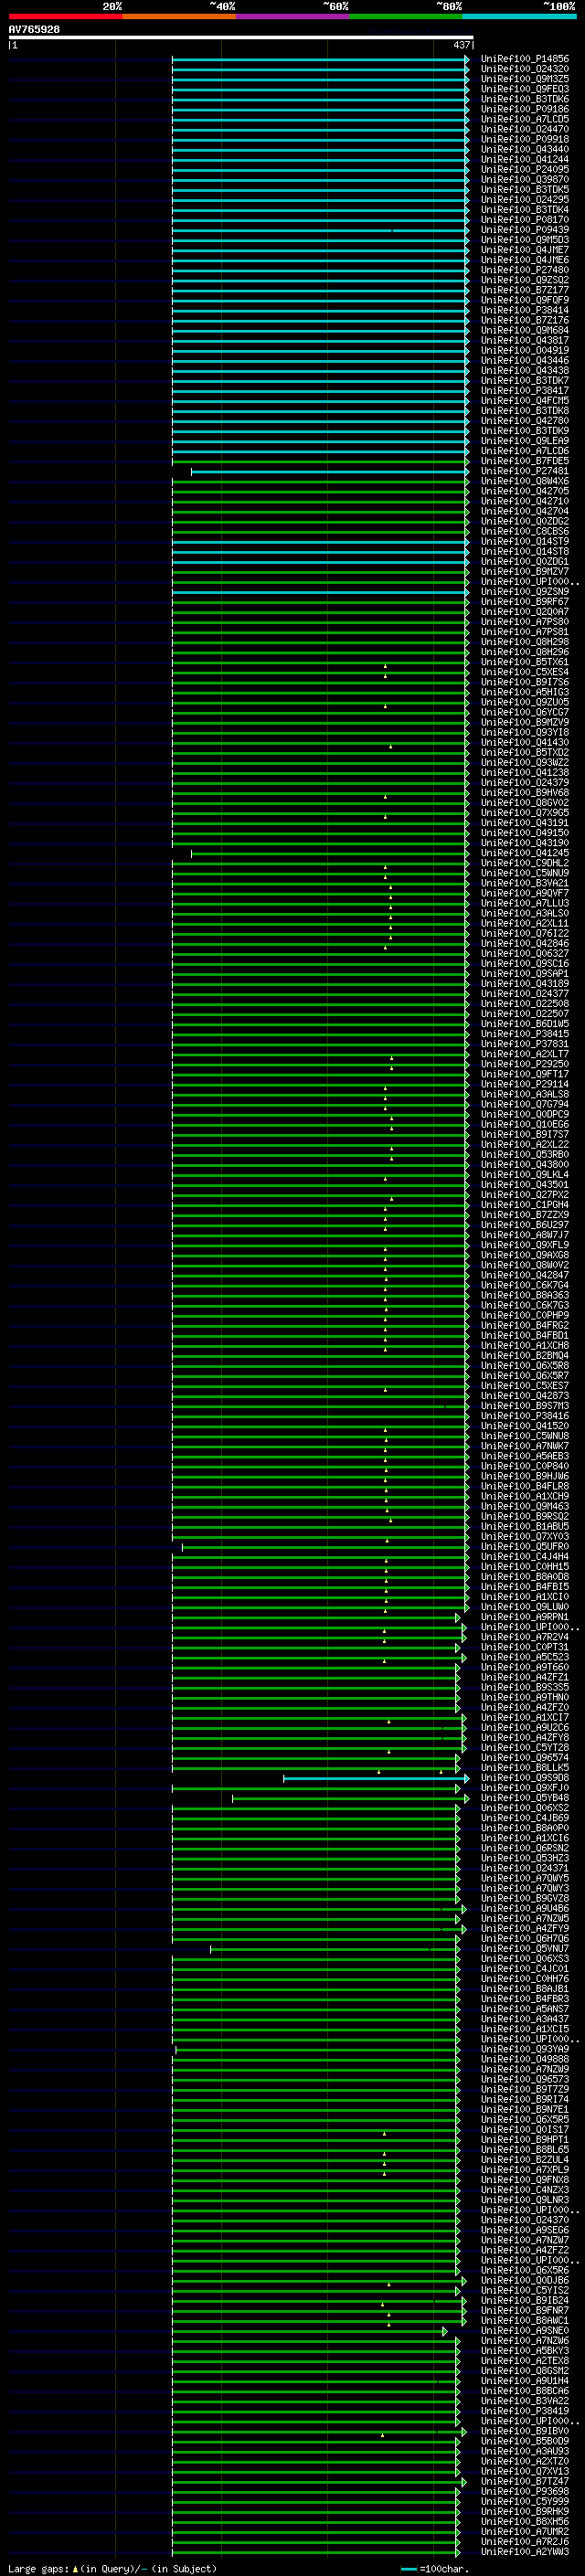Open the UniRef100_A5AEB3 entry
The image size is (585, 2576).
(524, 1456)
